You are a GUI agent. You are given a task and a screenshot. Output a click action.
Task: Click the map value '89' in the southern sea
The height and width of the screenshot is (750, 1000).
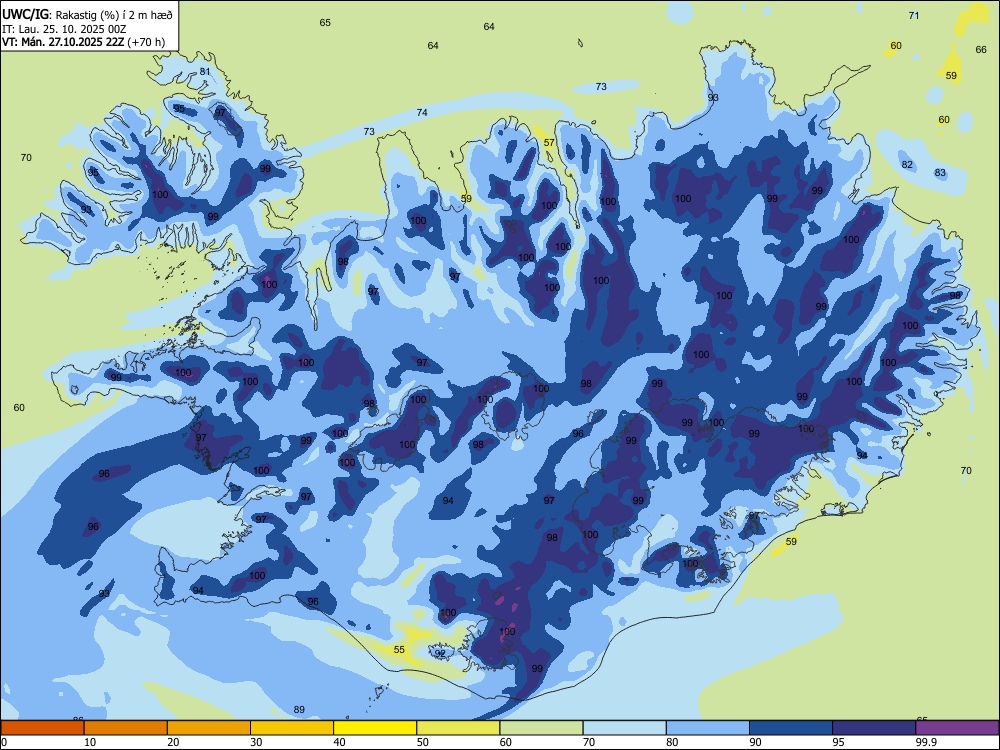[299, 709]
